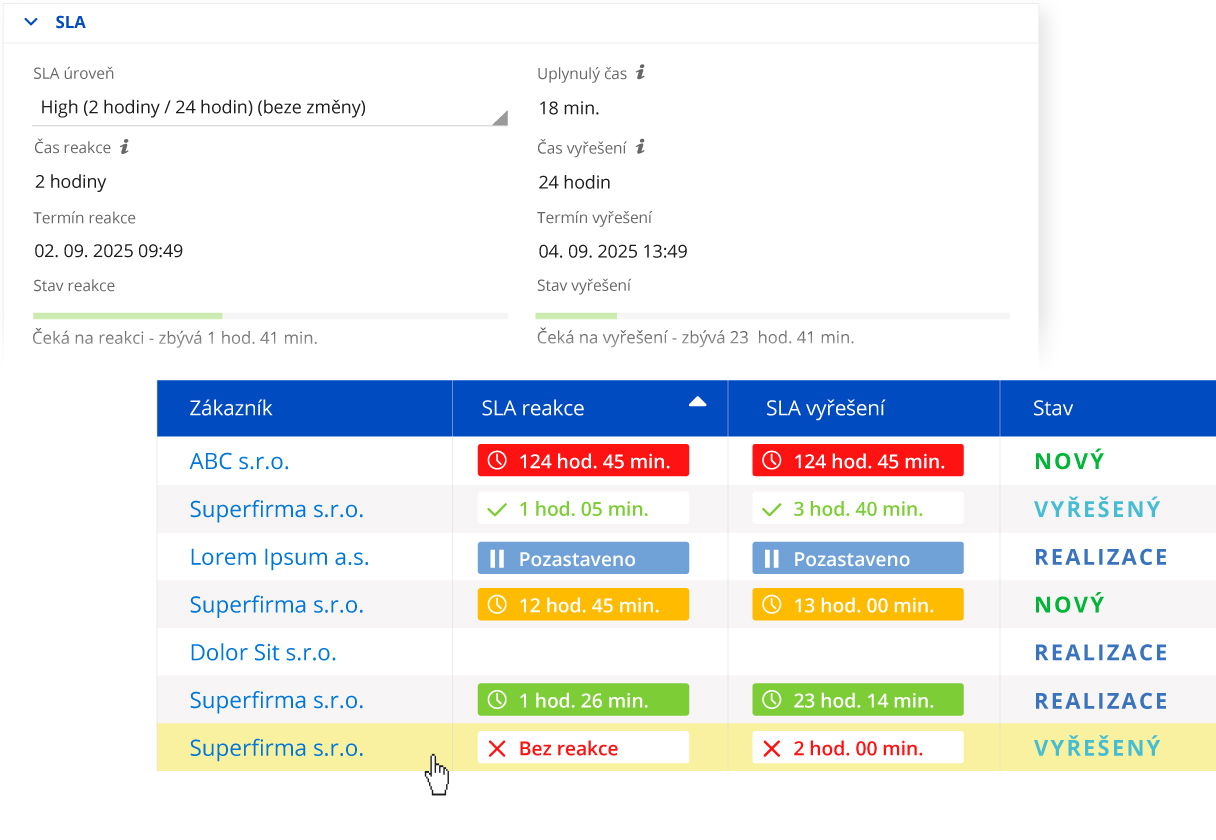The width and height of the screenshot is (1216, 840).
Task: Open customer link Lorem Ipsum a.s.
Action: tap(279, 558)
